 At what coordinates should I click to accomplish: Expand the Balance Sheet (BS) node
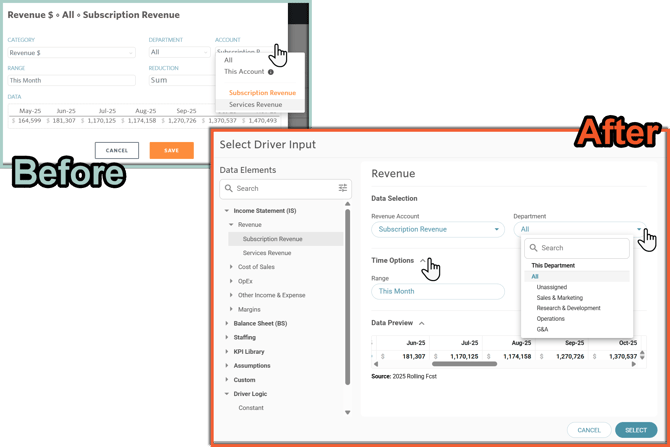point(227,324)
